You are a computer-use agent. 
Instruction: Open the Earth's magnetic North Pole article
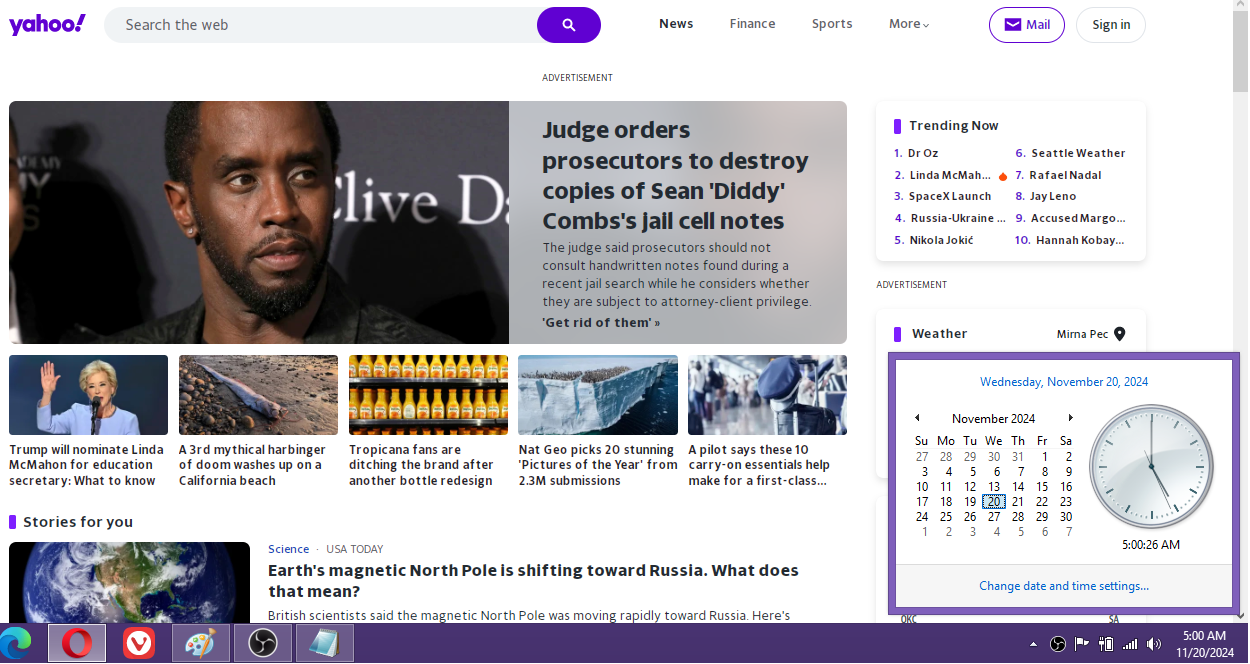pyautogui.click(x=533, y=580)
